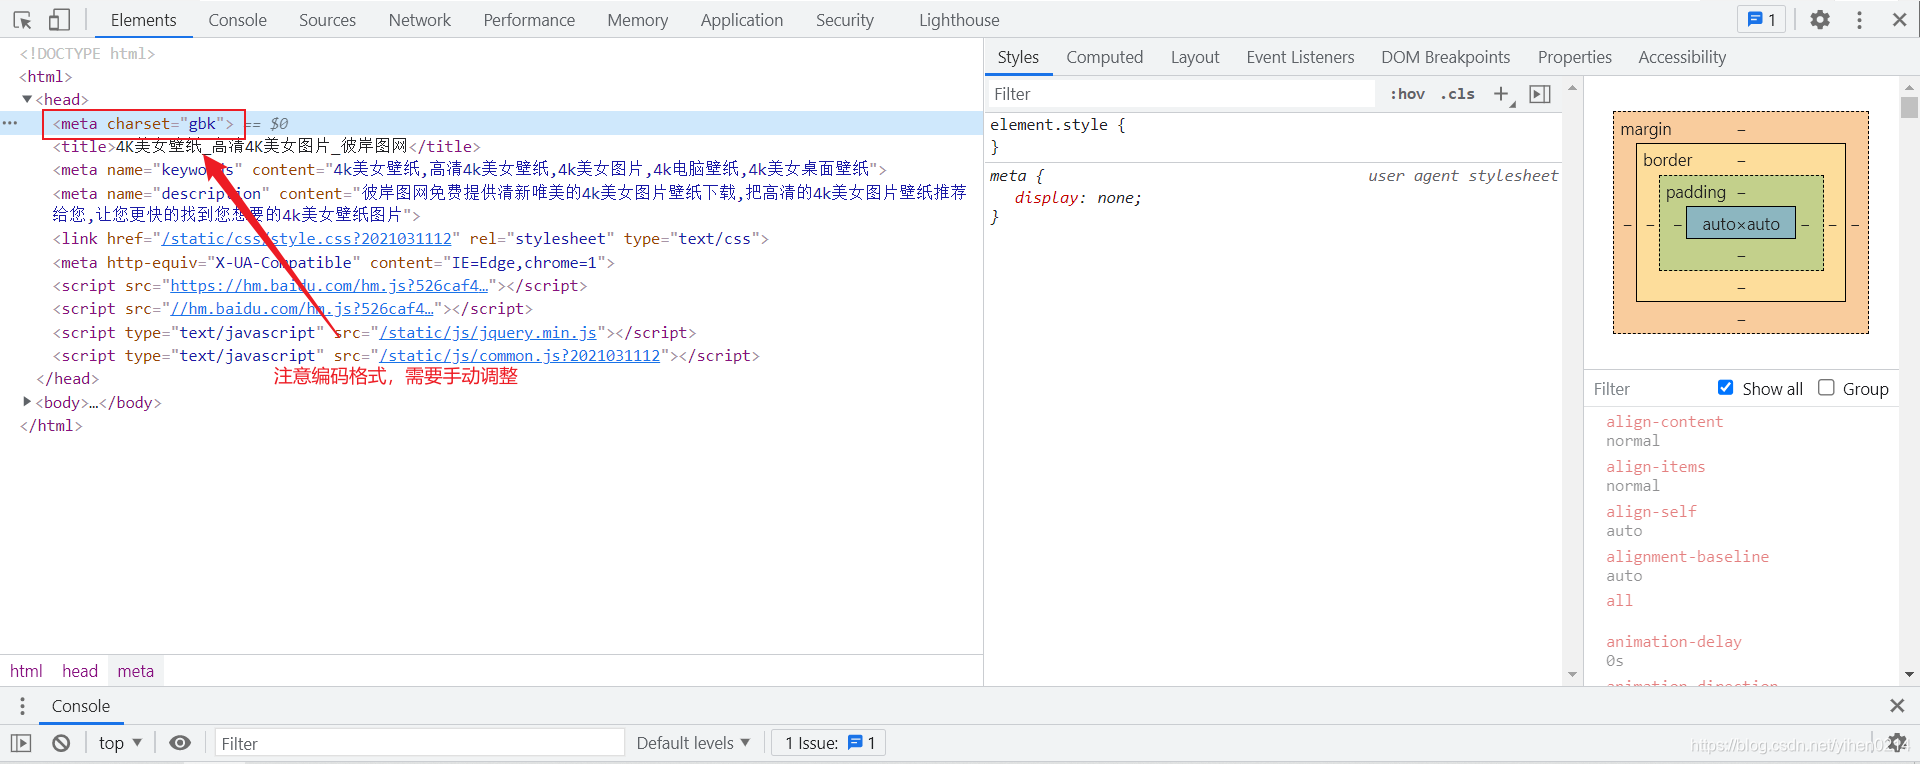Screen dimensions: 1920x764
Task: Click the Console drawer tab
Action: coord(80,706)
